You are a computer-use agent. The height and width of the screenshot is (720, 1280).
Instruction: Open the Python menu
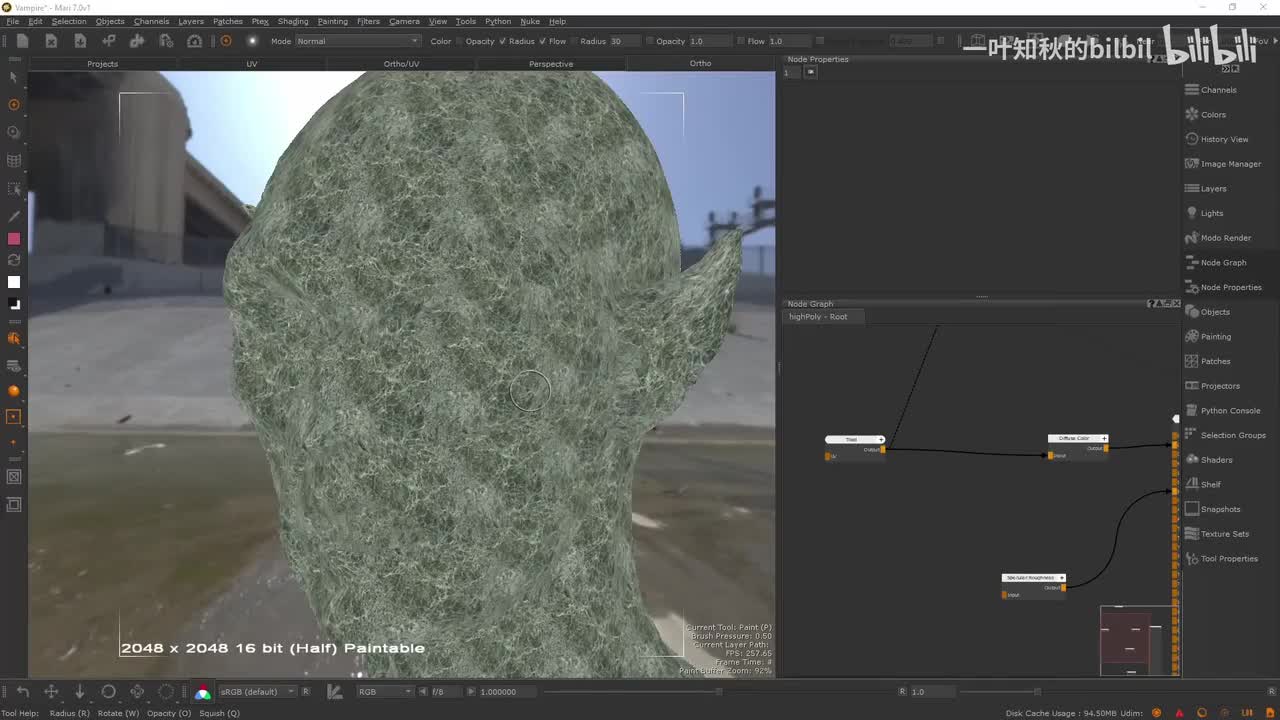[x=498, y=21]
